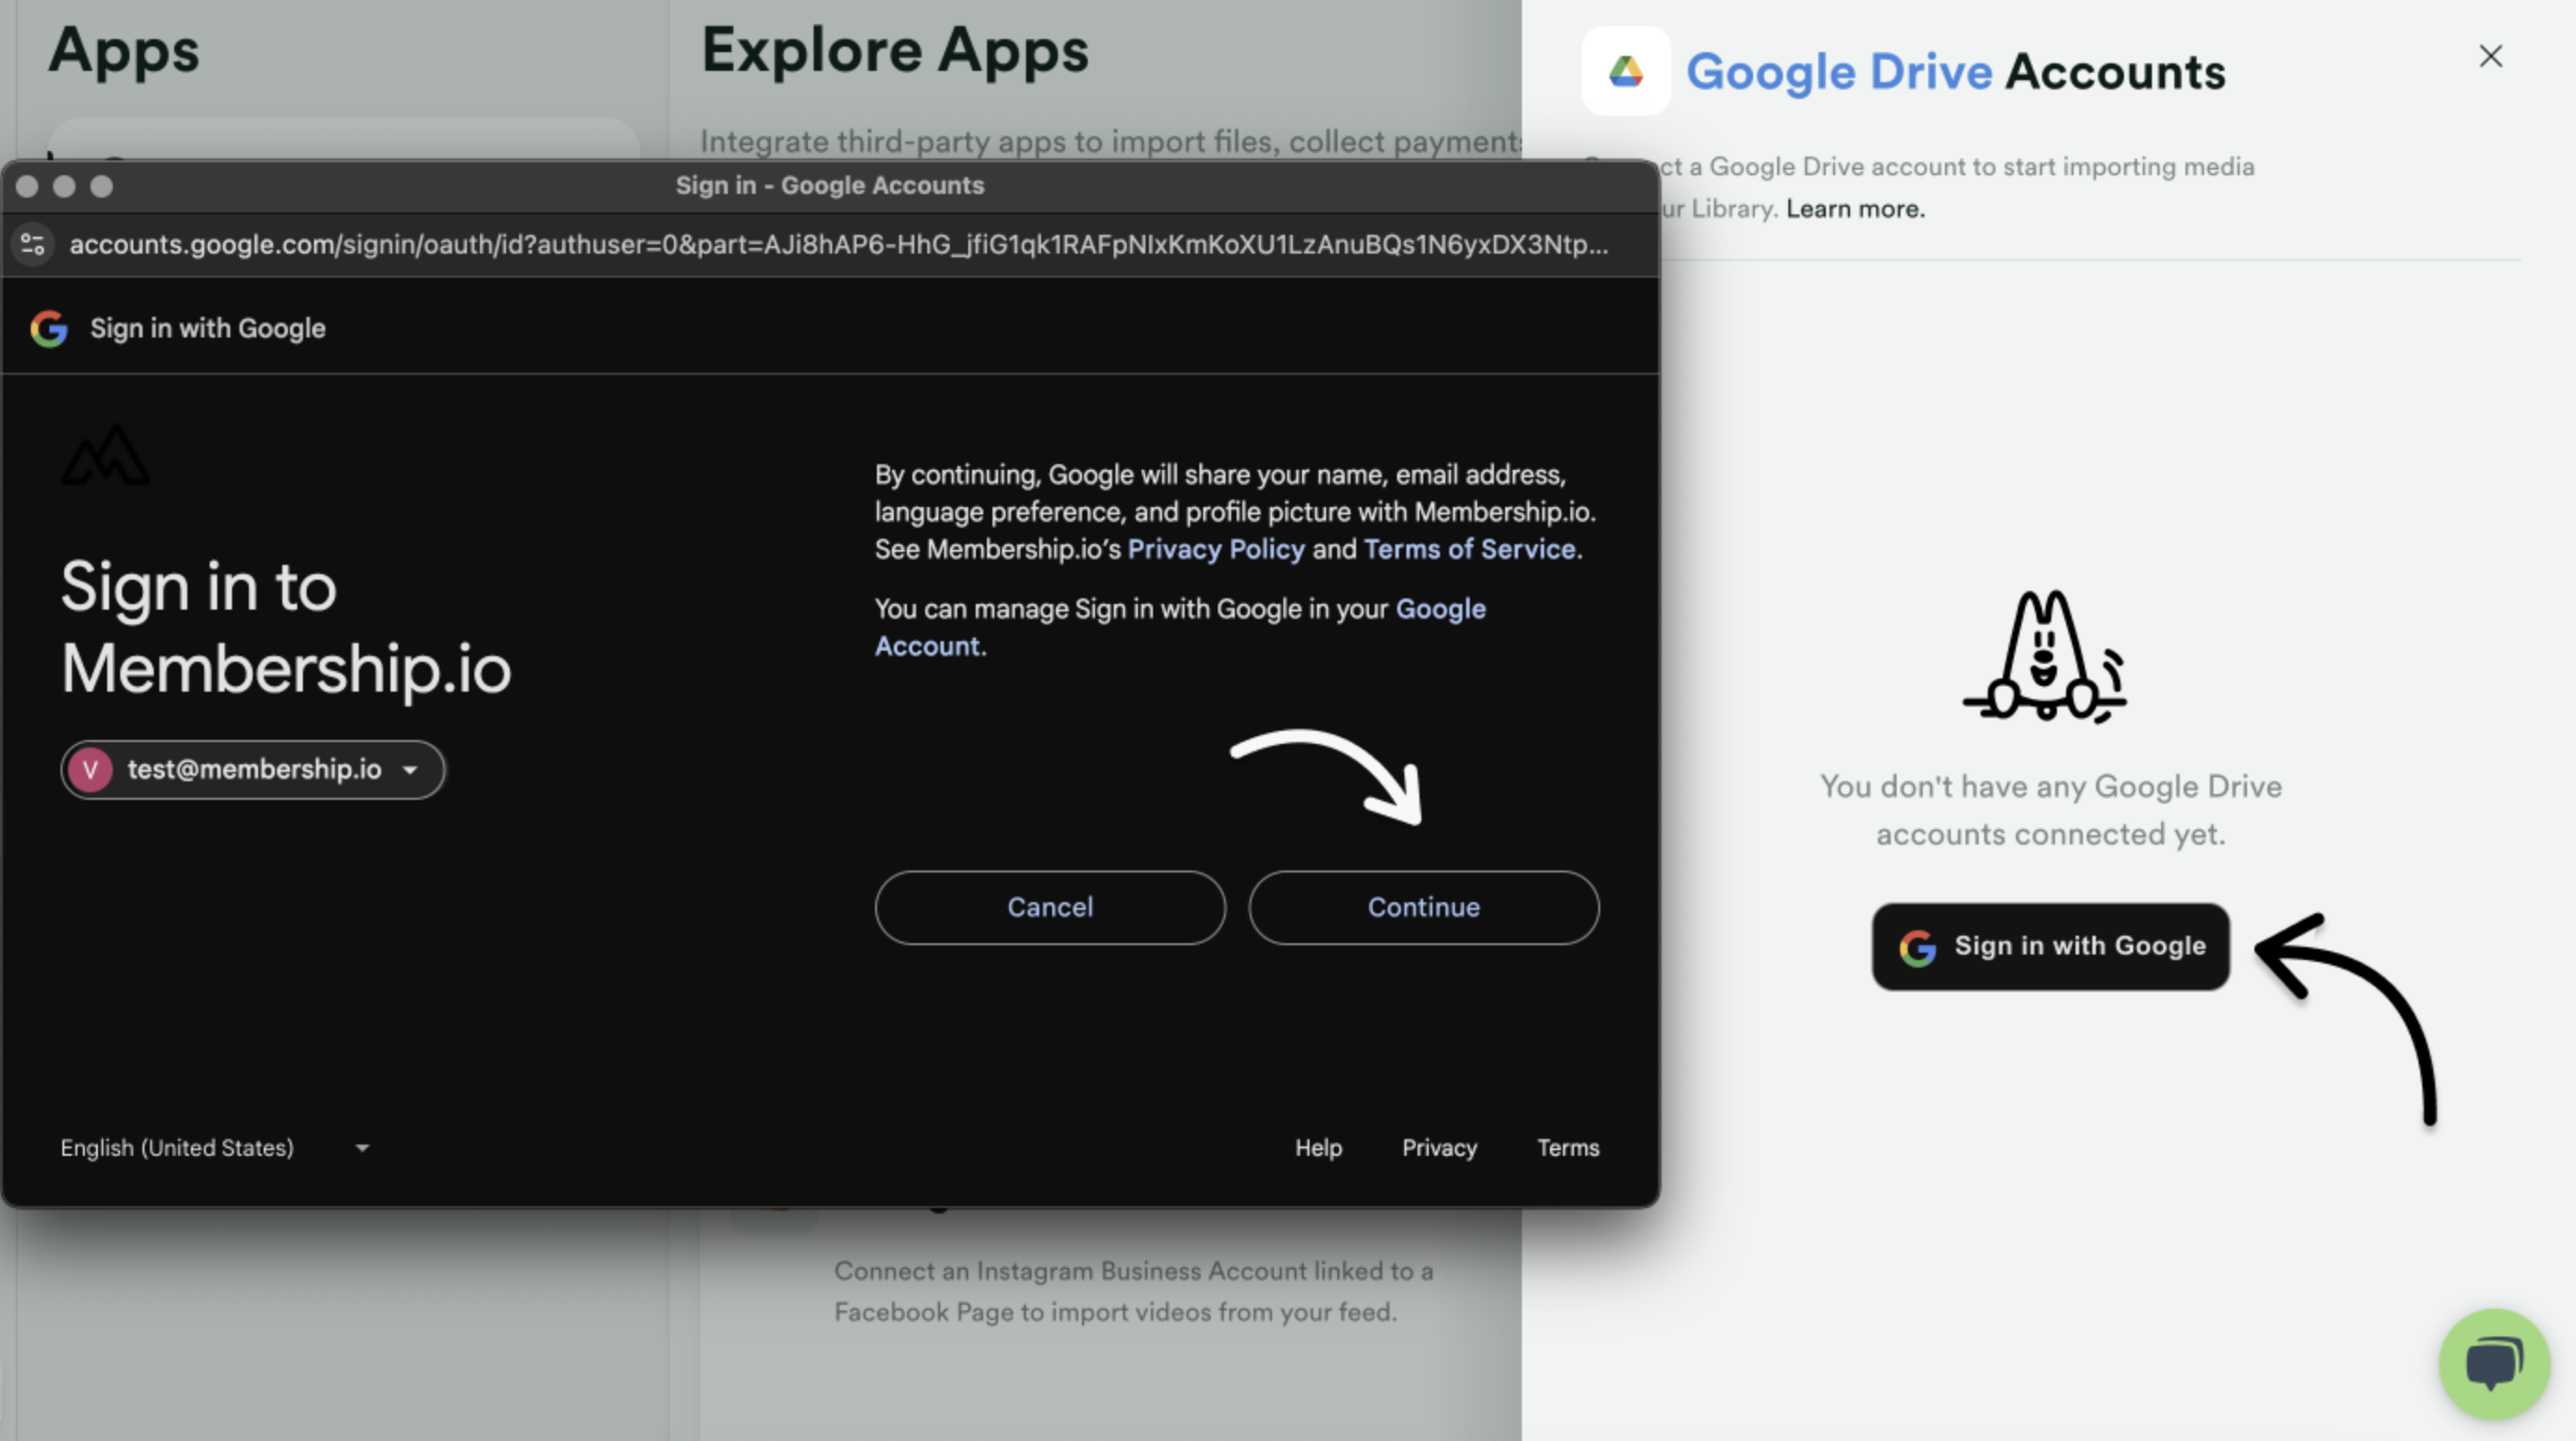2576x1441 pixels.
Task: Open the test@membership.io account dropdown
Action: click(x=253, y=769)
